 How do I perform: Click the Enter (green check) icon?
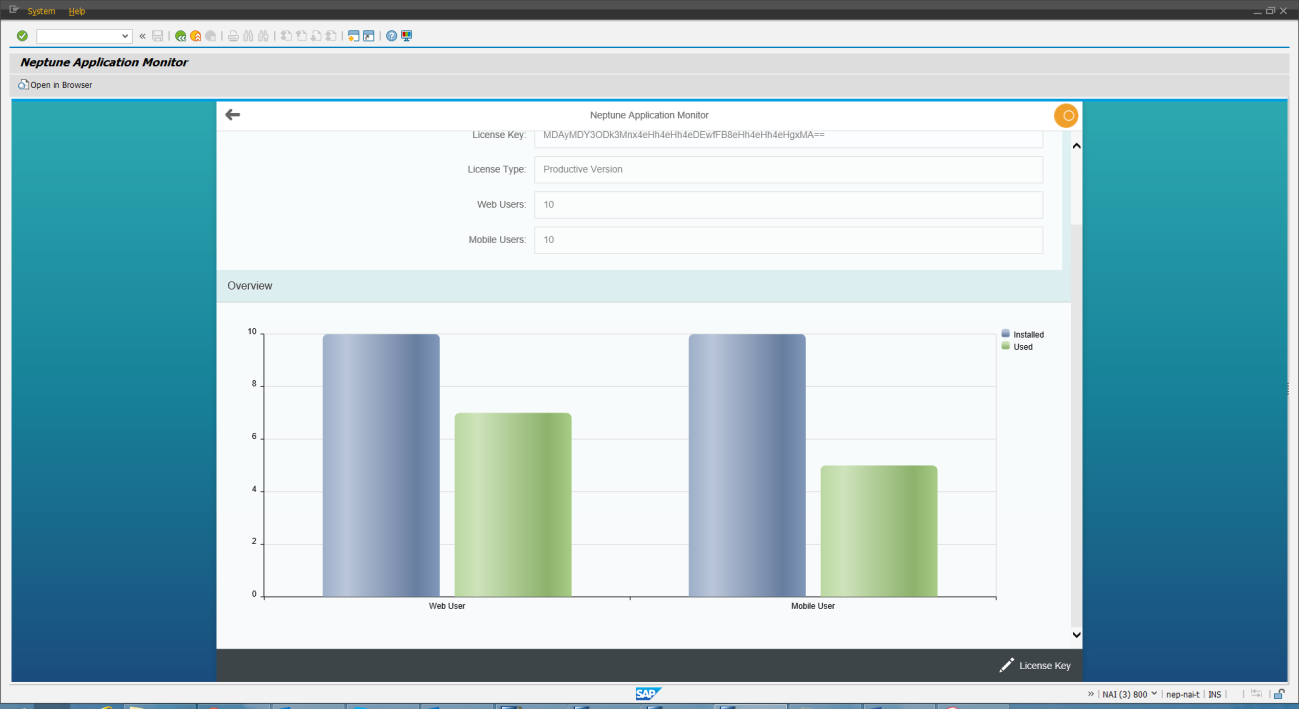(21, 35)
